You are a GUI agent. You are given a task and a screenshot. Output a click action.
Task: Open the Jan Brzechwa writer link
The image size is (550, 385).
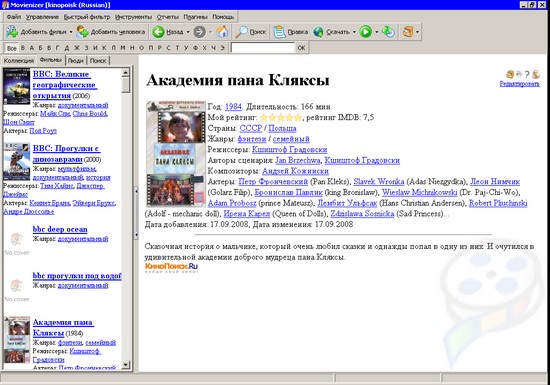[298, 160]
